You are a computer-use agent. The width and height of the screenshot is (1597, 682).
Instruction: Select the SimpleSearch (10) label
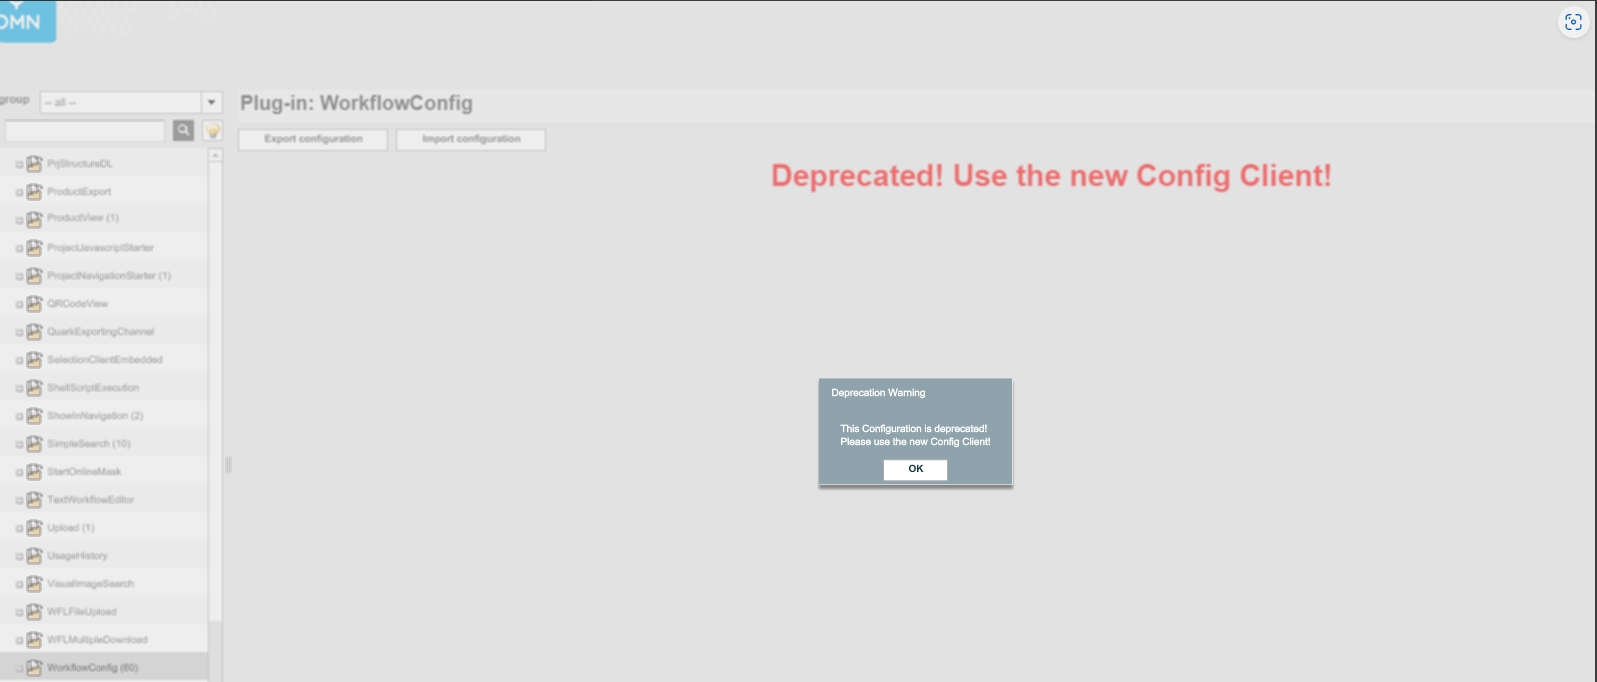click(89, 444)
